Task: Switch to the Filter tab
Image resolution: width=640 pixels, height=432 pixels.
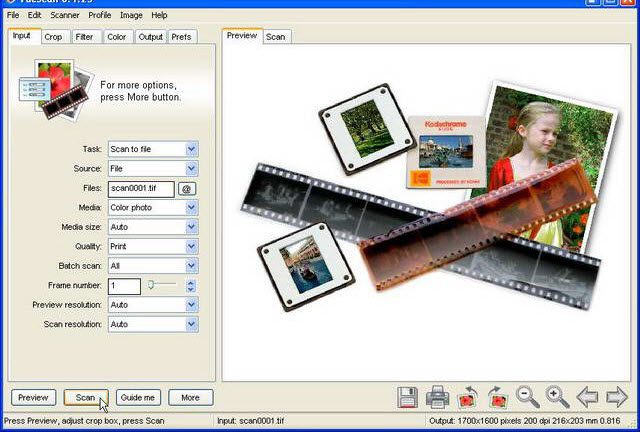Action: (84, 37)
